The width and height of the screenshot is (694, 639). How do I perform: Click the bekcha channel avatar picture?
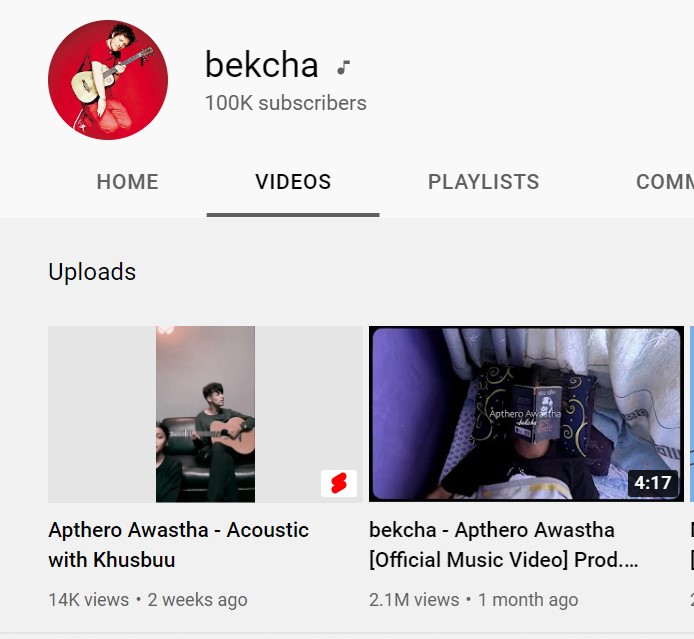pyautogui.click(x=108, y=80)
